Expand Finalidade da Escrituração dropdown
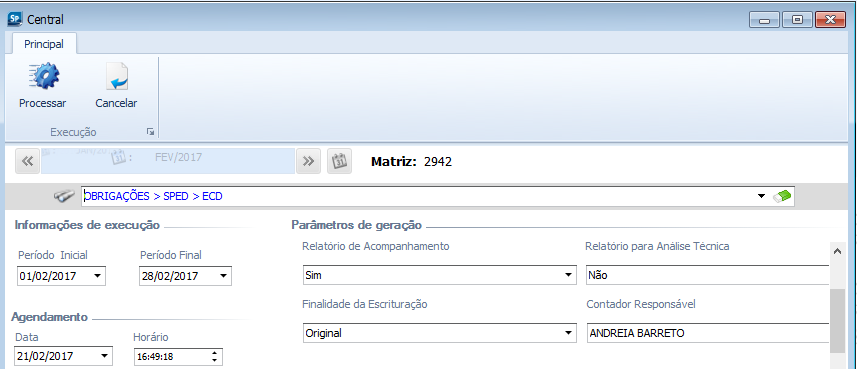 tap(568, 333)
